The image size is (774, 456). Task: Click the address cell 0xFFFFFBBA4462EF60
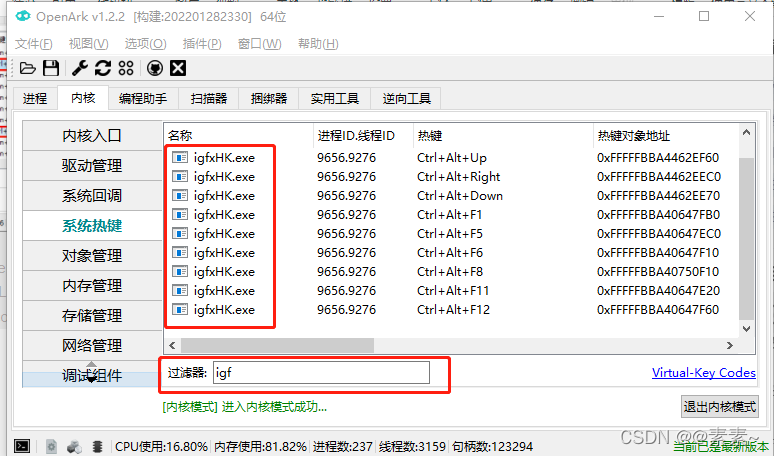(658, 157)
